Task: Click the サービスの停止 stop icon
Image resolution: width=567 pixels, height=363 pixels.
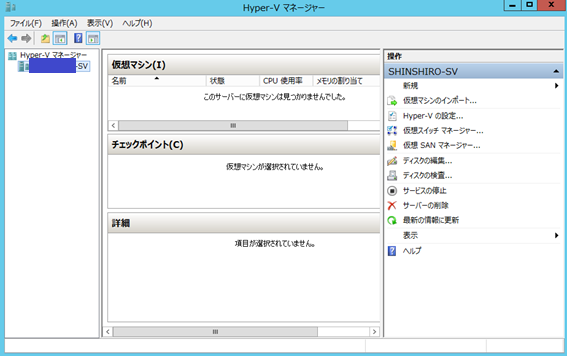Action: (392, 191)
